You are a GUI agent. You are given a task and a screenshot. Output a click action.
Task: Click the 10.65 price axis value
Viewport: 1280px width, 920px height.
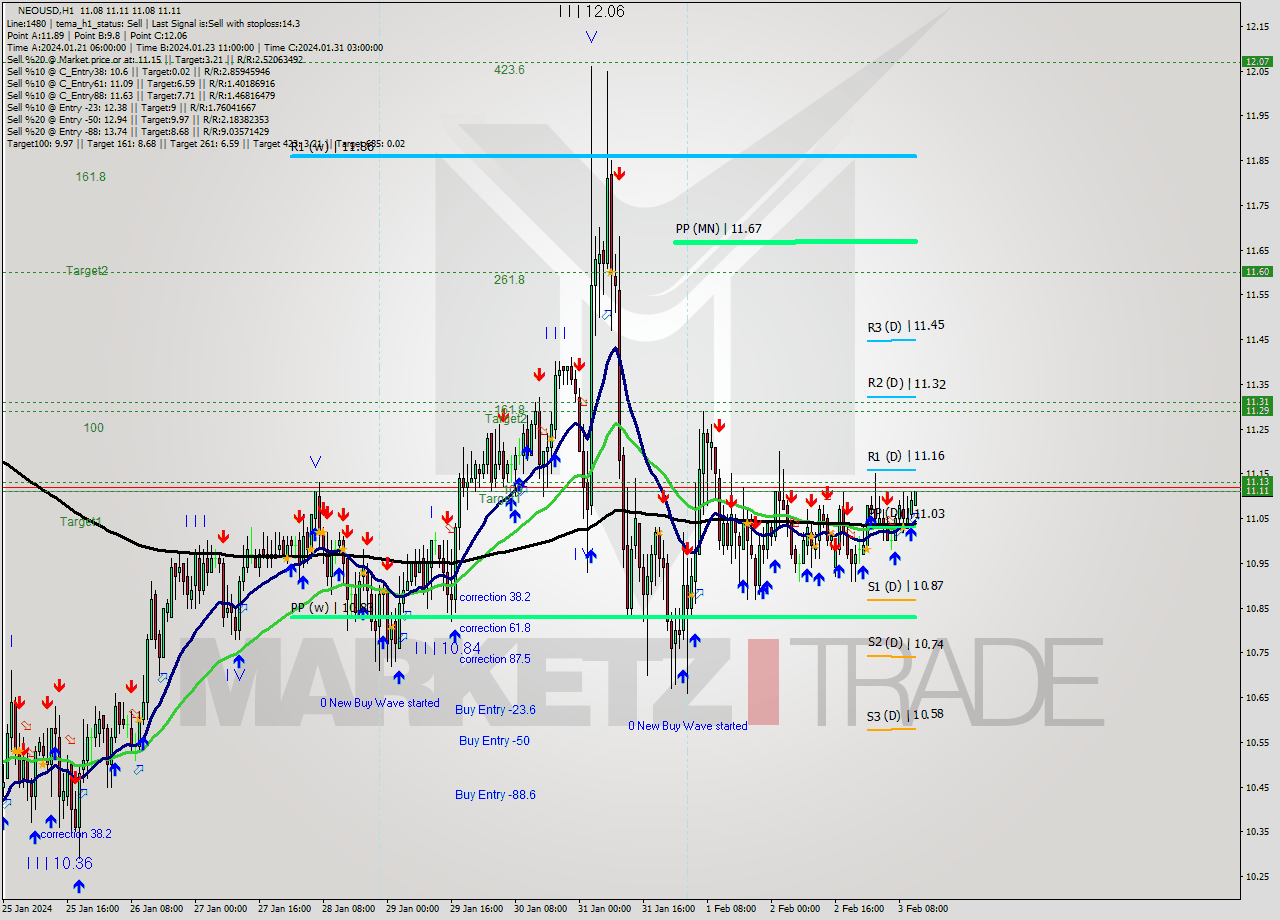click(x=1257, y=698)
